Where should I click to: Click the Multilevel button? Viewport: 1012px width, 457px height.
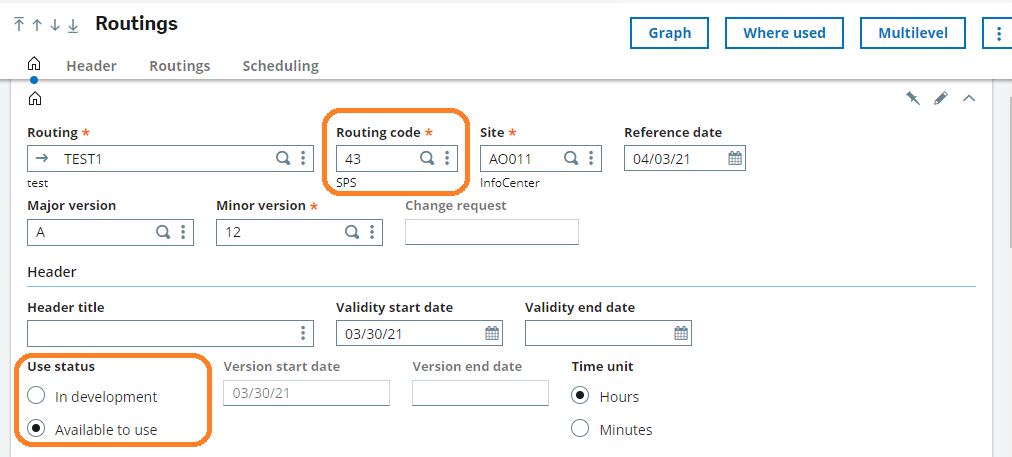pos(913,33)
